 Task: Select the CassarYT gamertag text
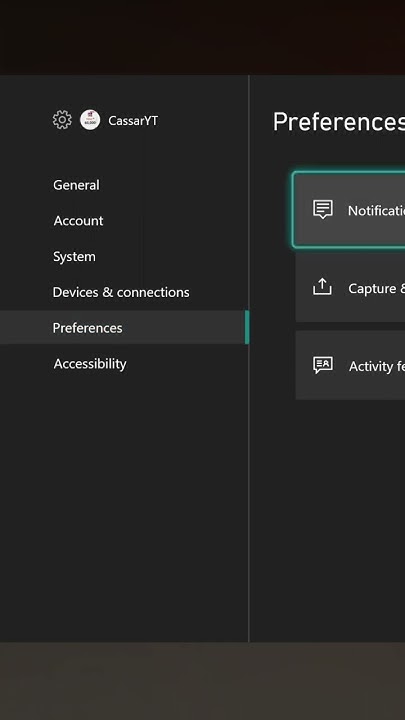pos(133,121)
